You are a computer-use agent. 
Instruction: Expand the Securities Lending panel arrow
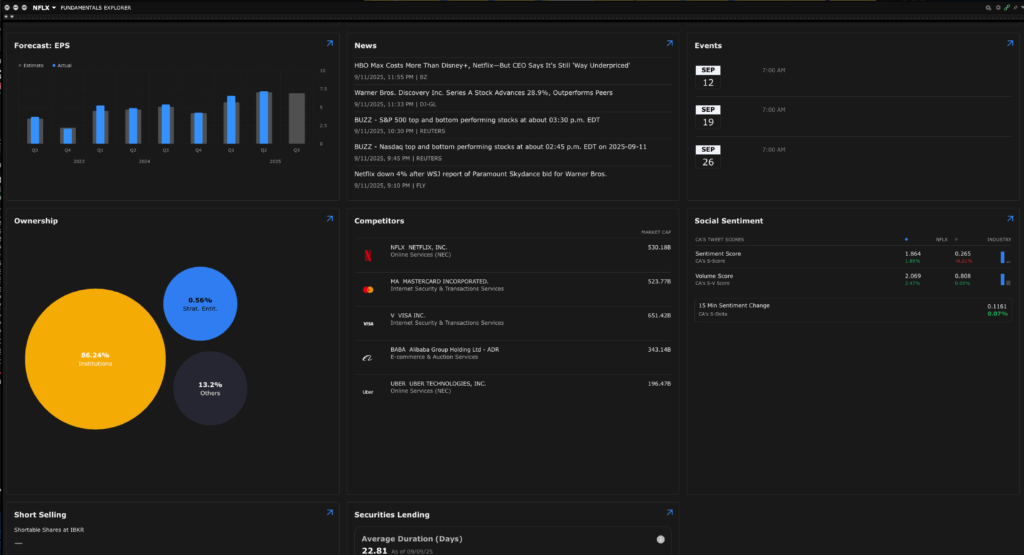coord(669,513)
